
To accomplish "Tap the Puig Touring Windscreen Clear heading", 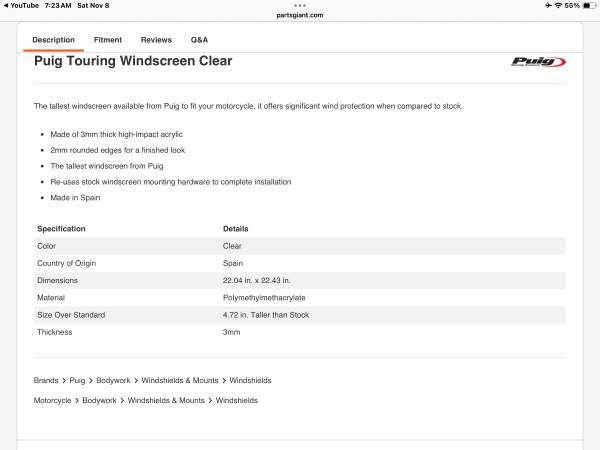I will 133,62.
